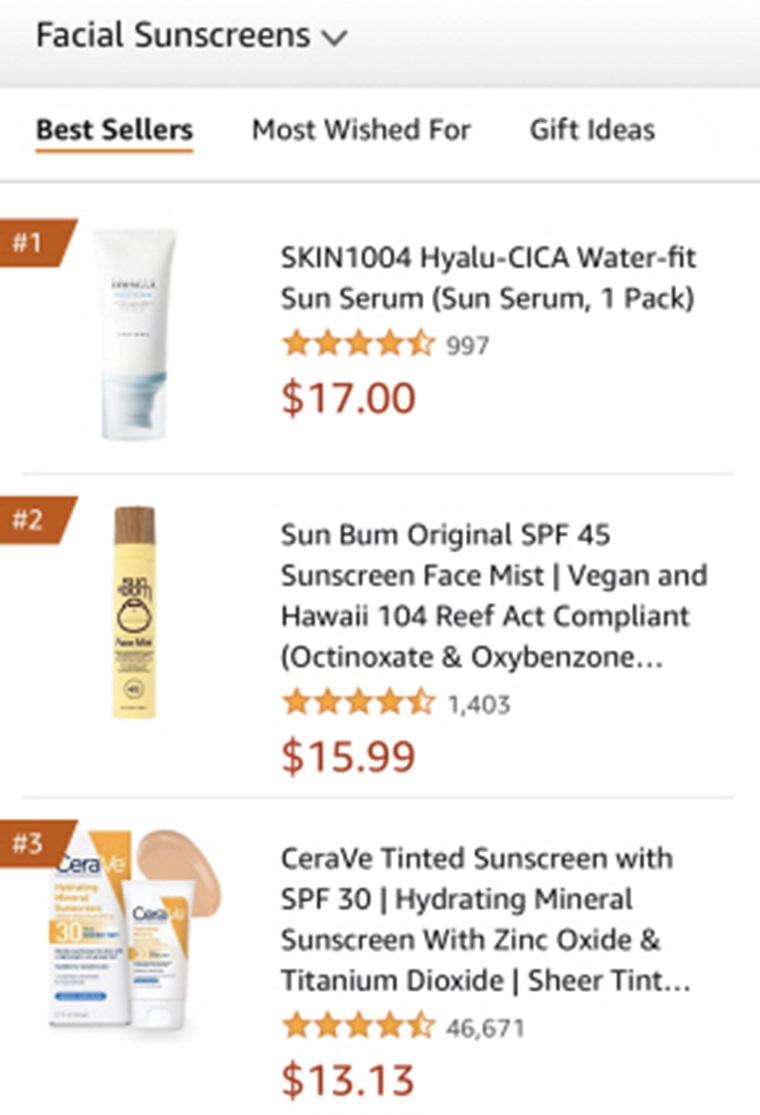Select the Best Sellers tab
Image resolution: width=760 pixels, height=1115 pixels.
(x=114, y=129)
